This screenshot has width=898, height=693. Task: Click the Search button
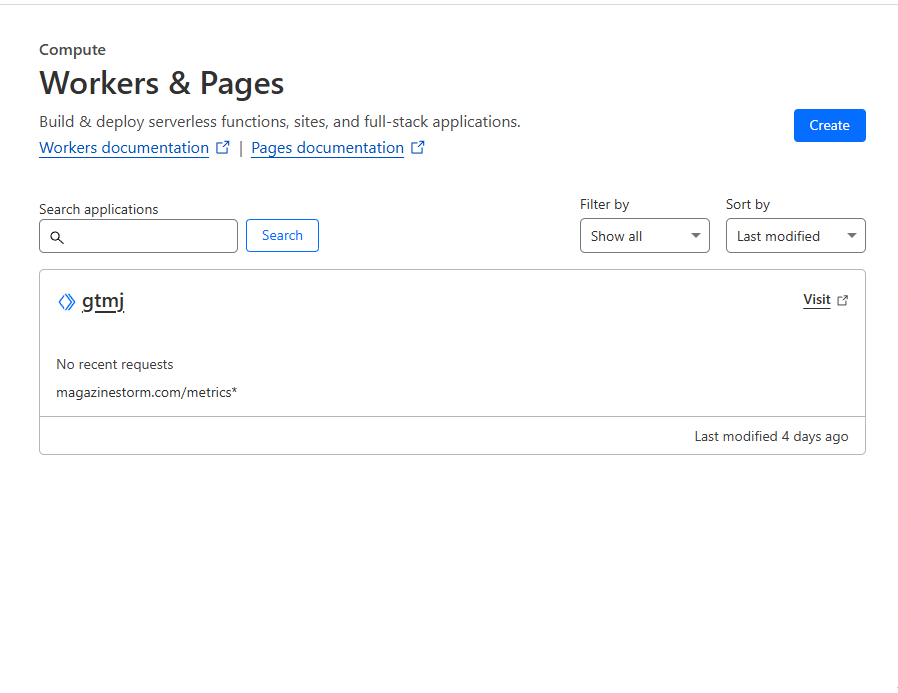click(282, 235)
